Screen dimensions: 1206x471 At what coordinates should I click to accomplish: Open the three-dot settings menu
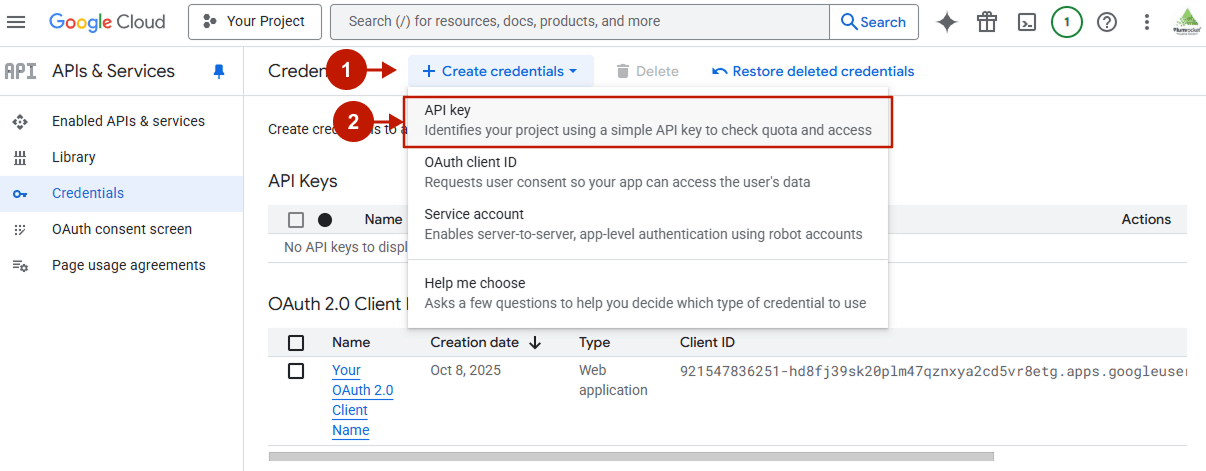(x=1147, y=22)
